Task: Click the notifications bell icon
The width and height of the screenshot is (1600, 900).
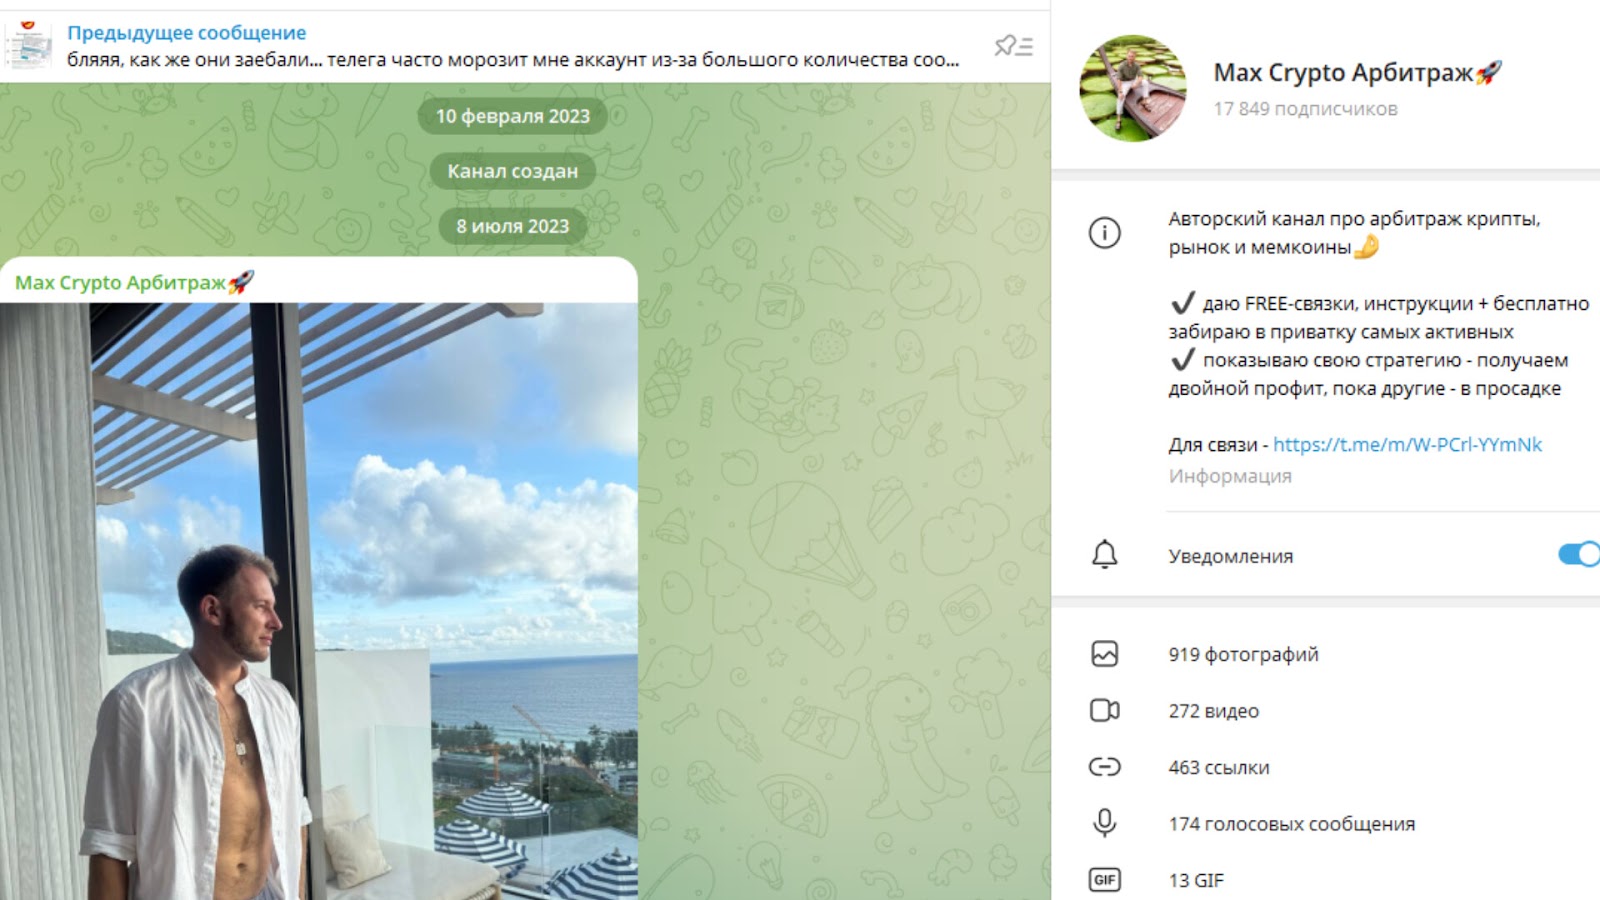Action: tap(1104, 555)
